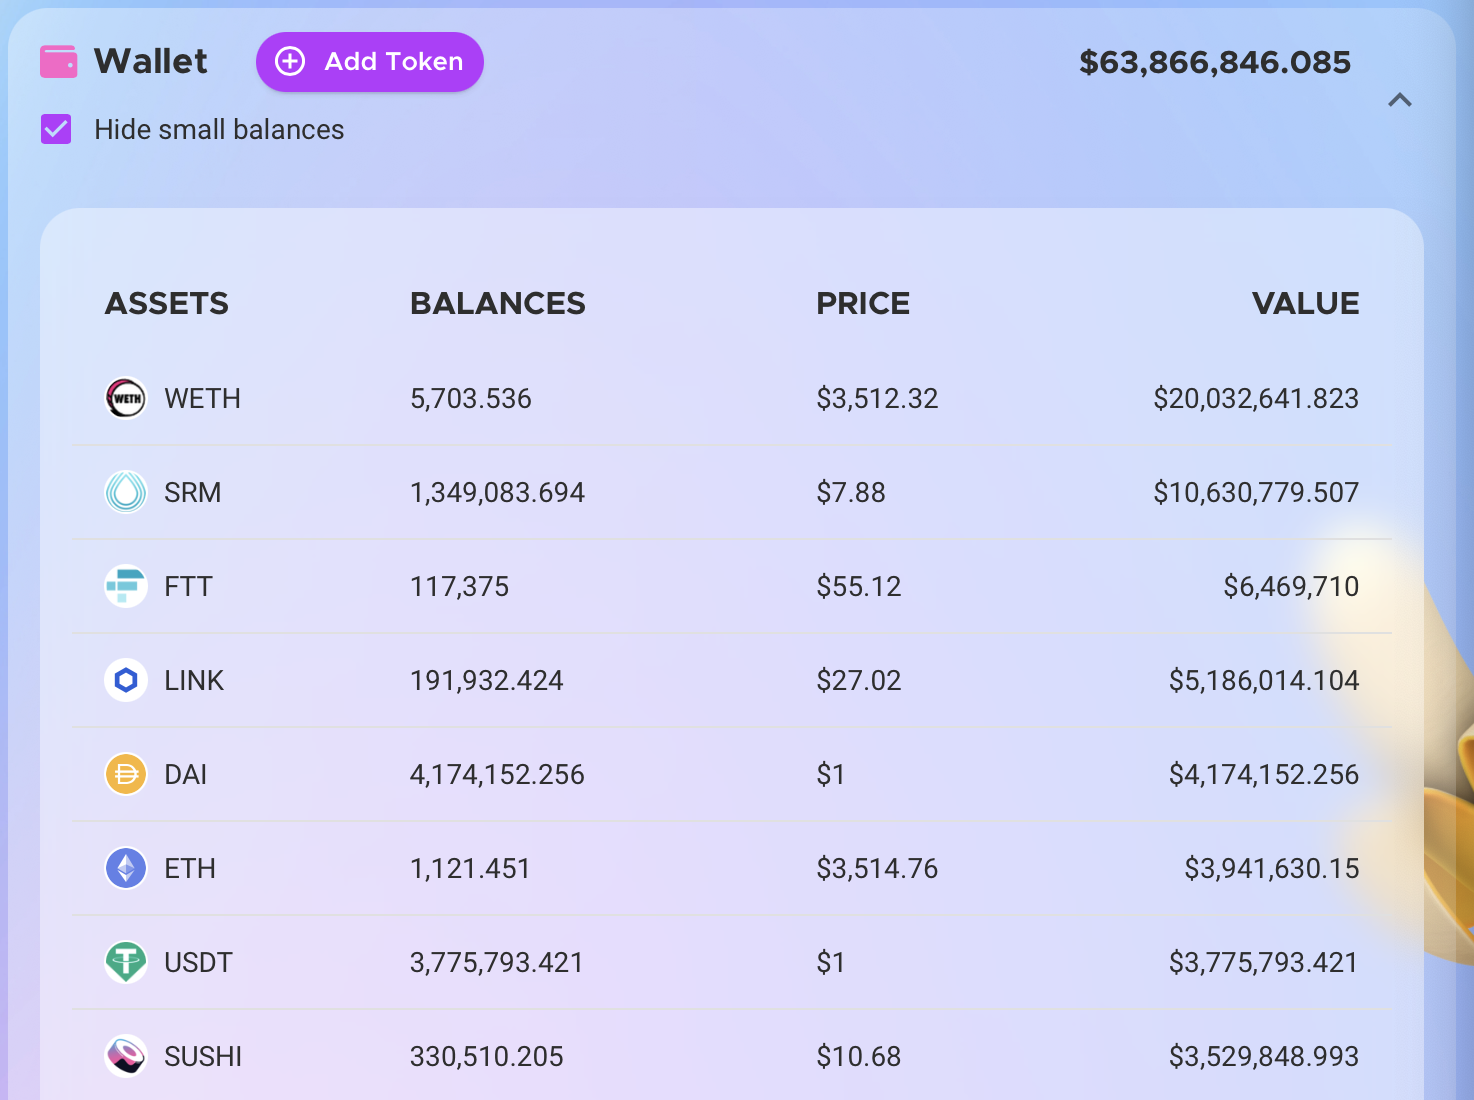
Task: Click the USDT token icon
Action: [126, 962]
